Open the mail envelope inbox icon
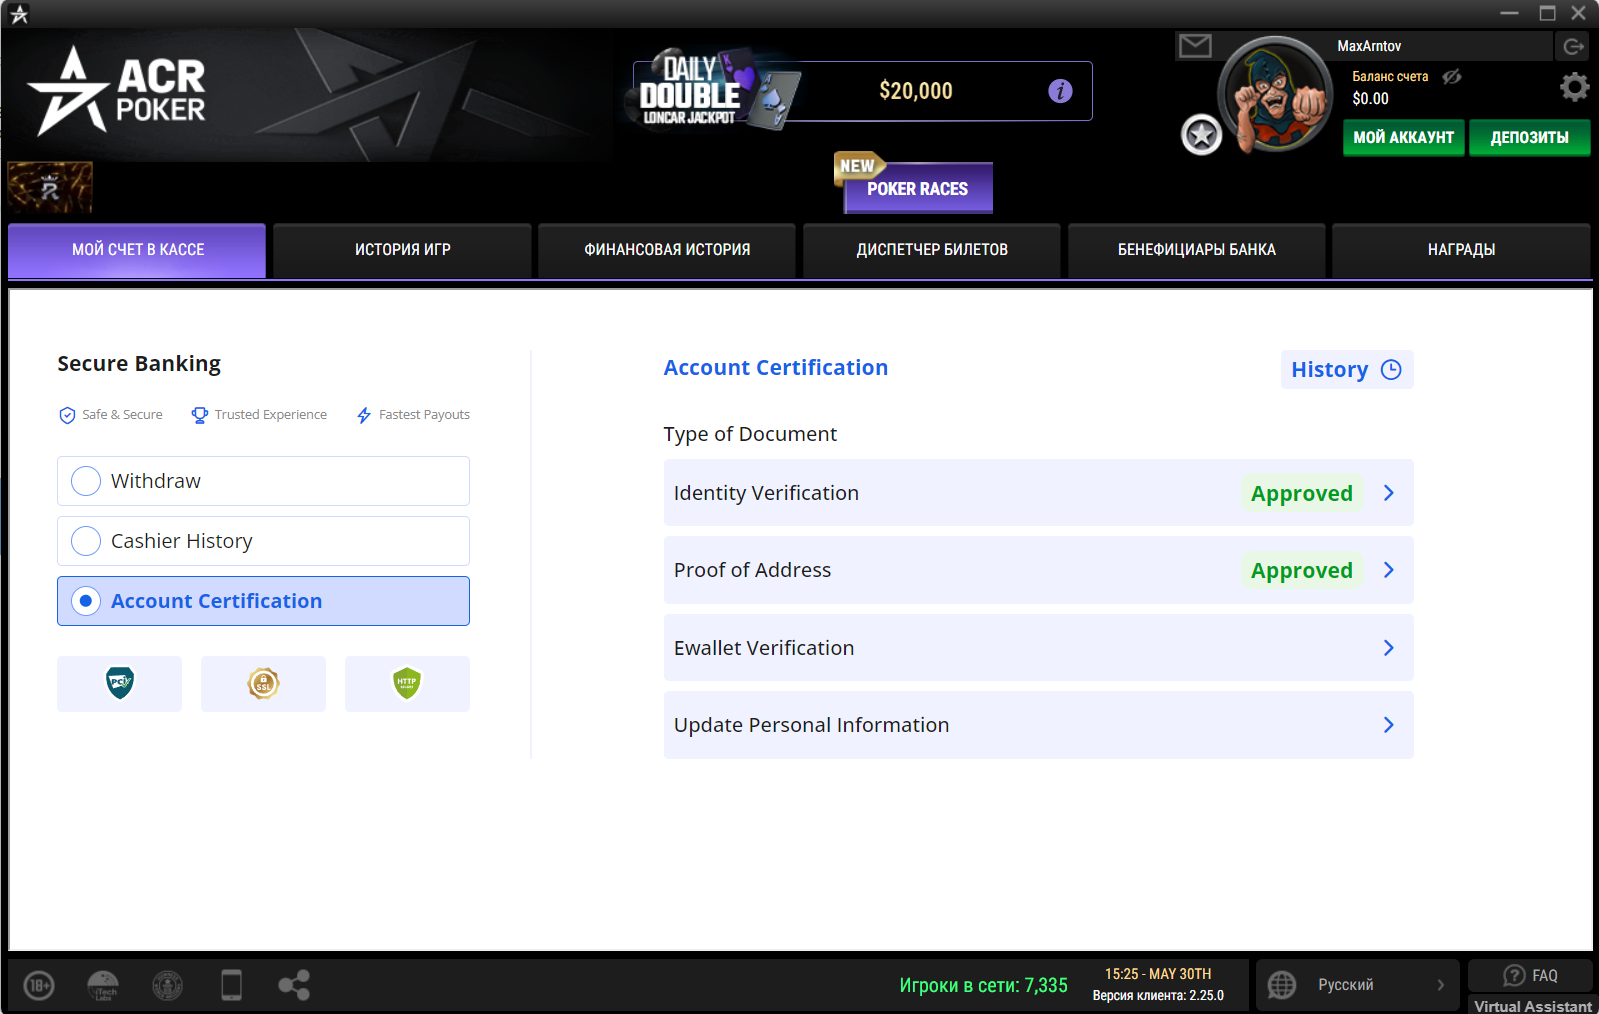The width and height of the screenshot is (1599, 1014). (x=1195, y=46)
